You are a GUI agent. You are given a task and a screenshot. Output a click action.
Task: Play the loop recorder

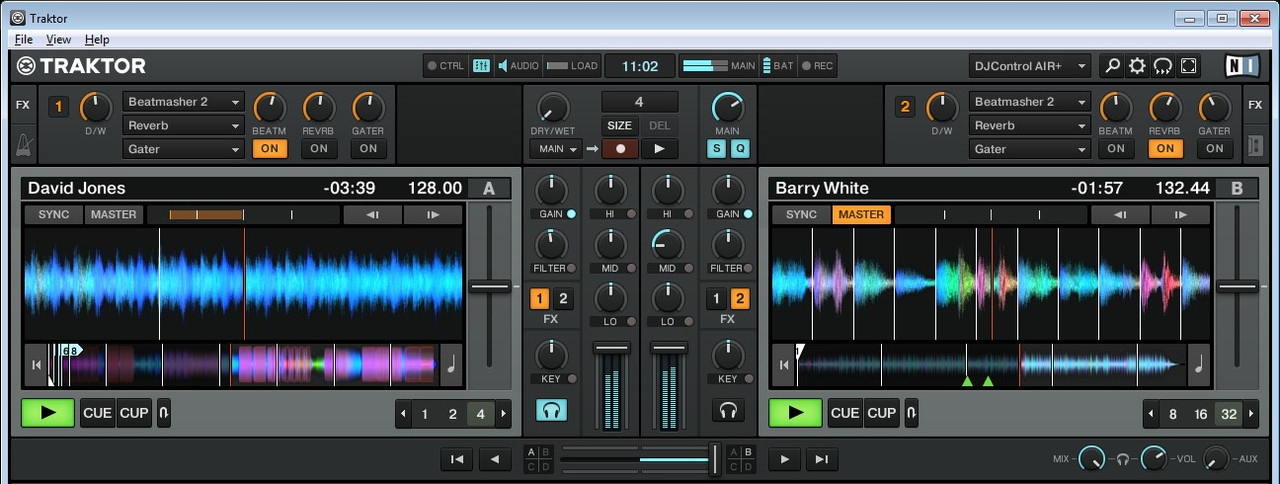[x=659, y=149]
